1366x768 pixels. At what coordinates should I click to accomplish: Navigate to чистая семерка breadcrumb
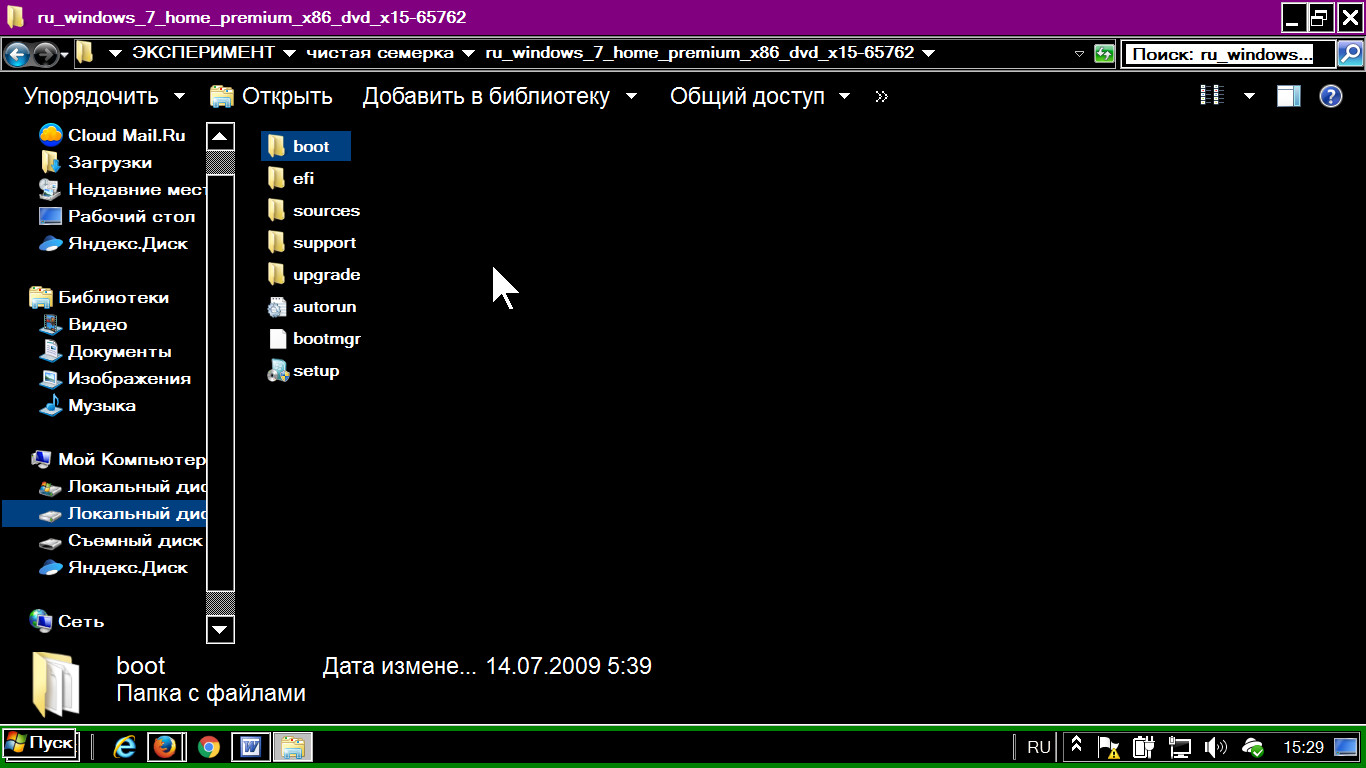380,53
